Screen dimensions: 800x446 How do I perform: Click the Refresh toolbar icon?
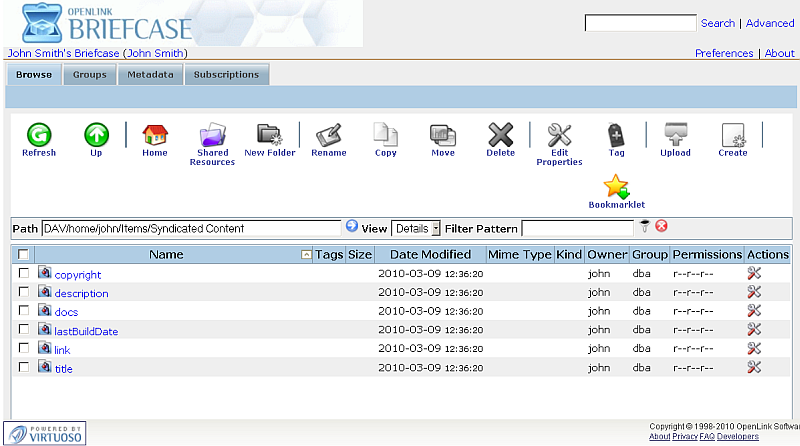pyautogui.click(x=38, y=135)
